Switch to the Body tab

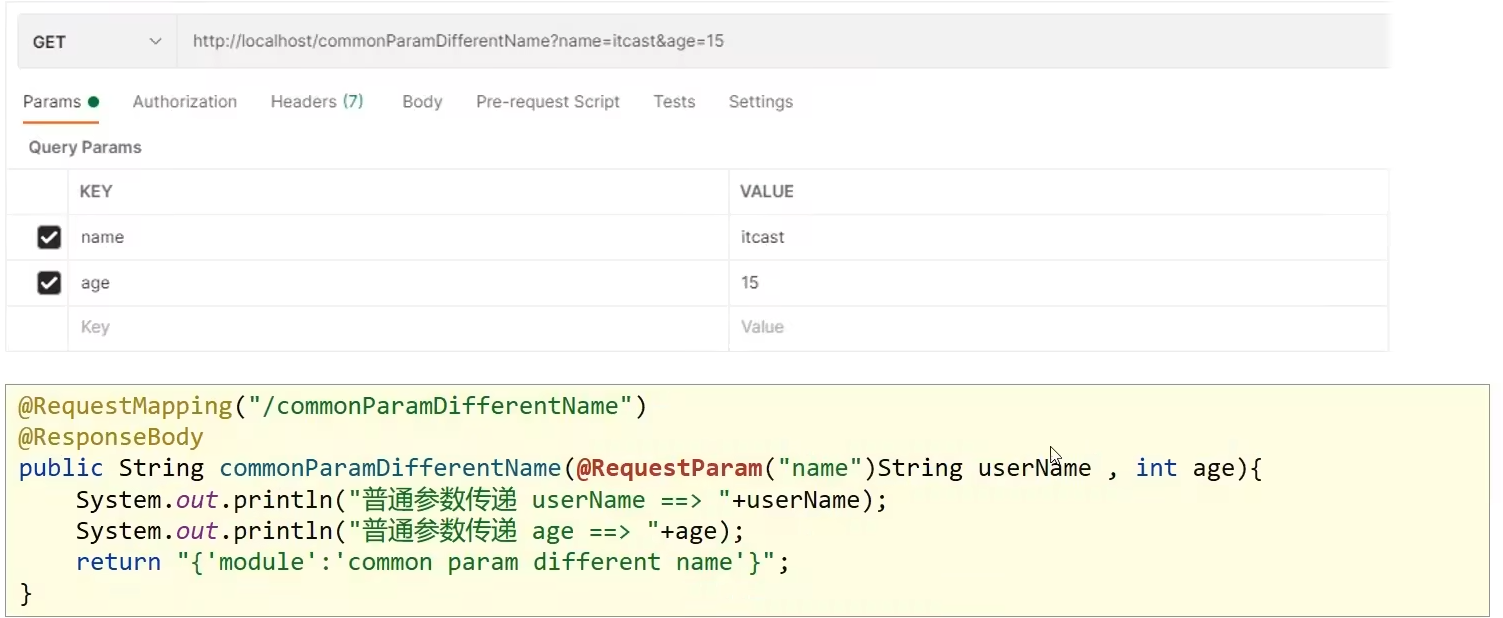coord(422,102)
